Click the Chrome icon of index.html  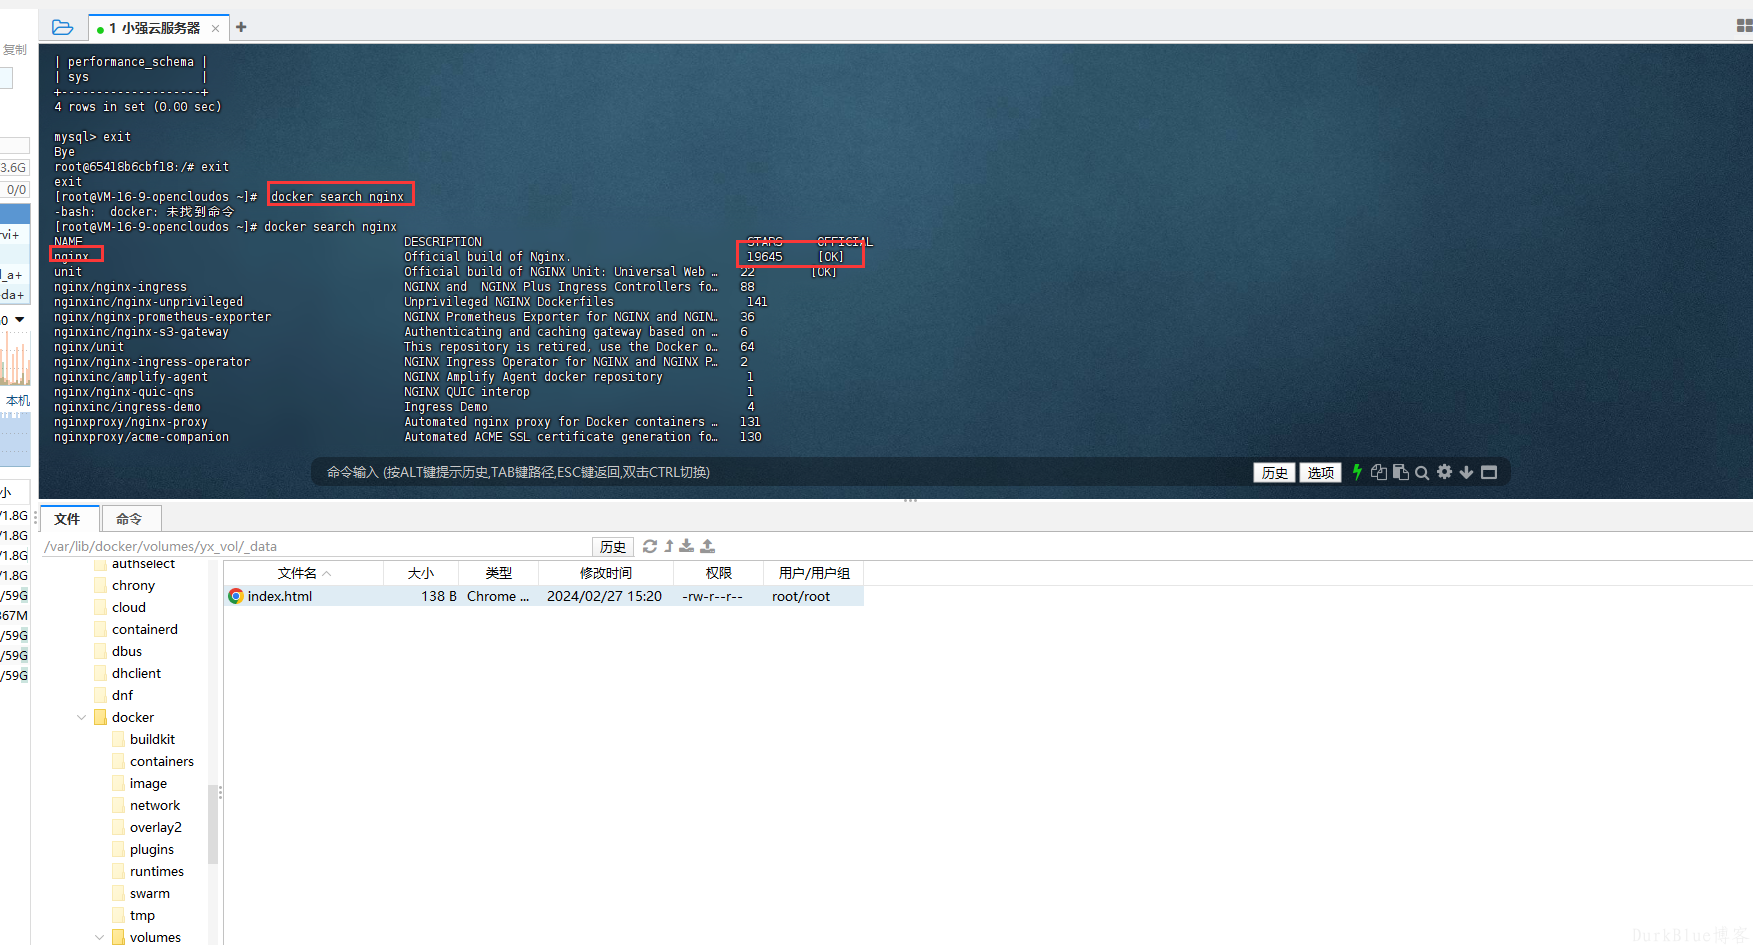point(236,596)
